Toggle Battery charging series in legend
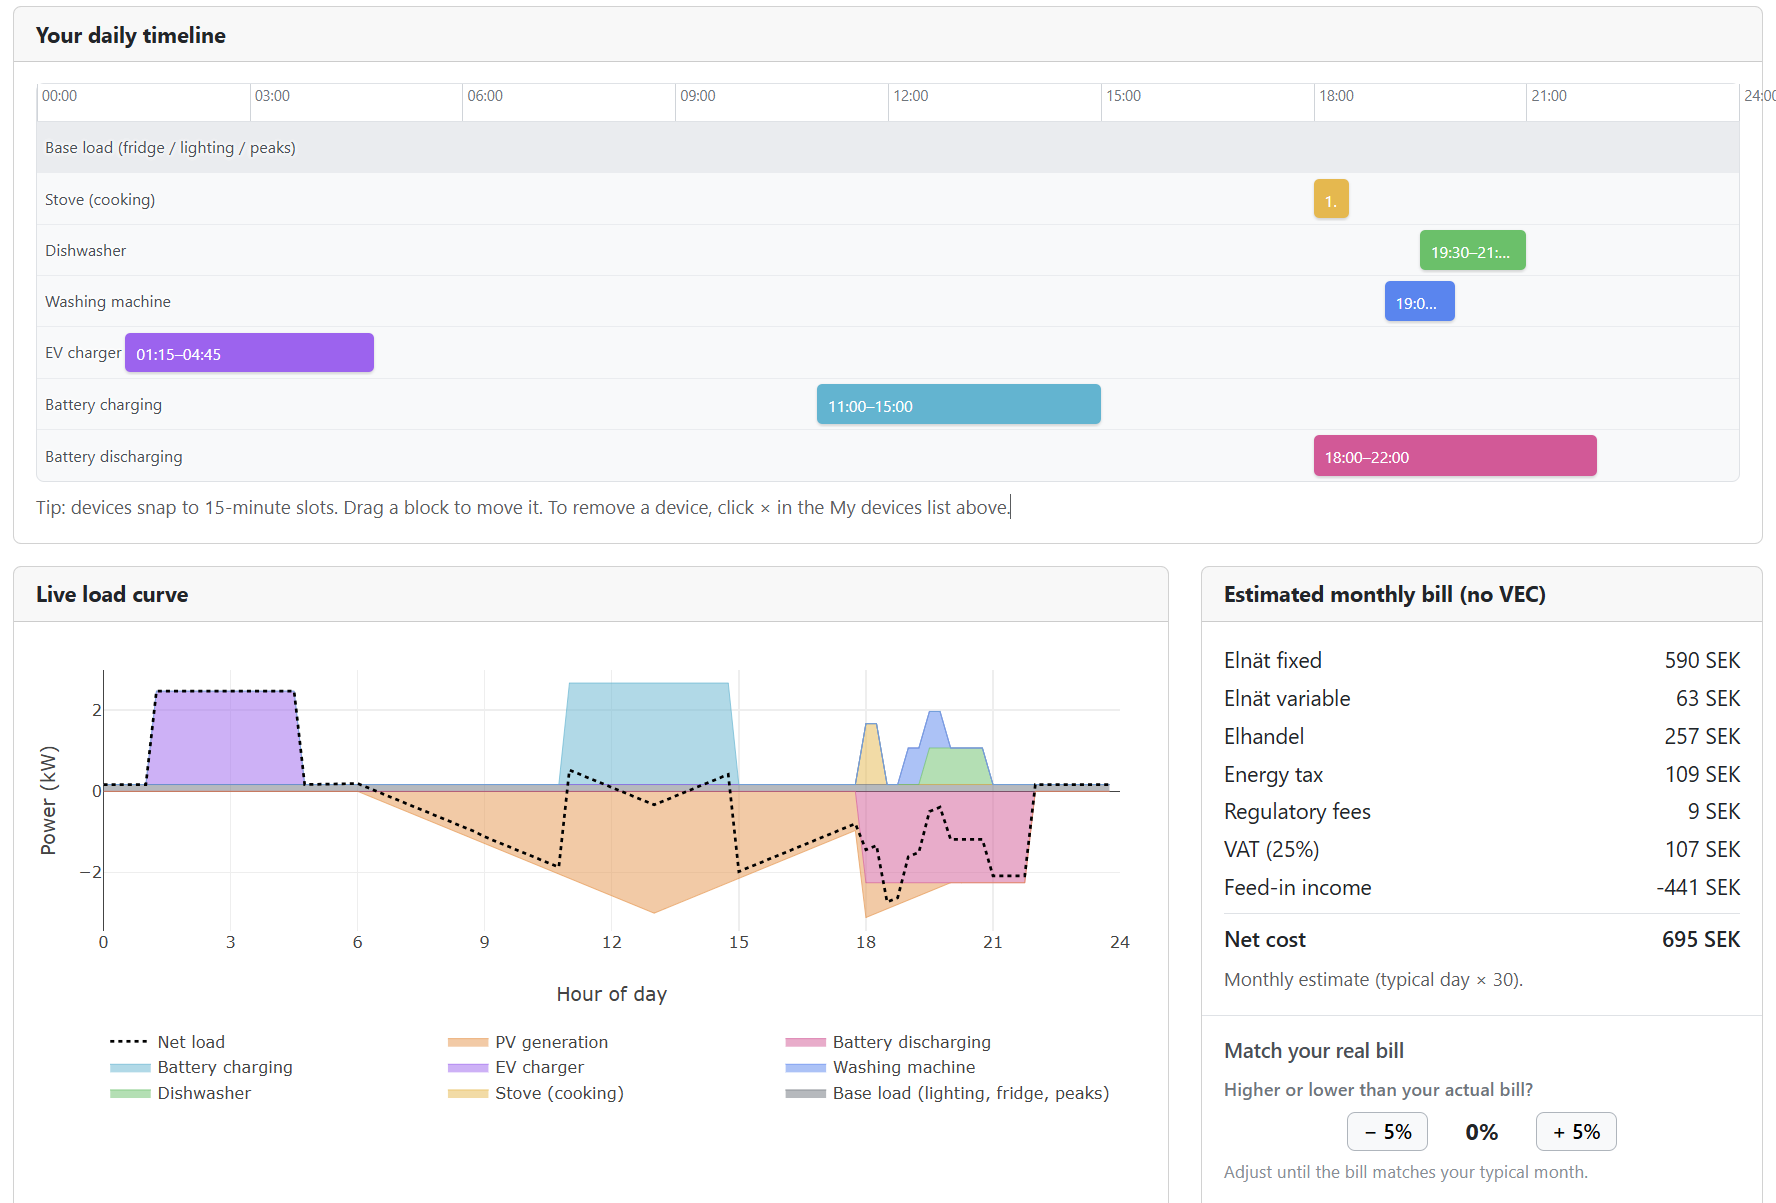1776x1203 pixels. tap(201, 1067)
